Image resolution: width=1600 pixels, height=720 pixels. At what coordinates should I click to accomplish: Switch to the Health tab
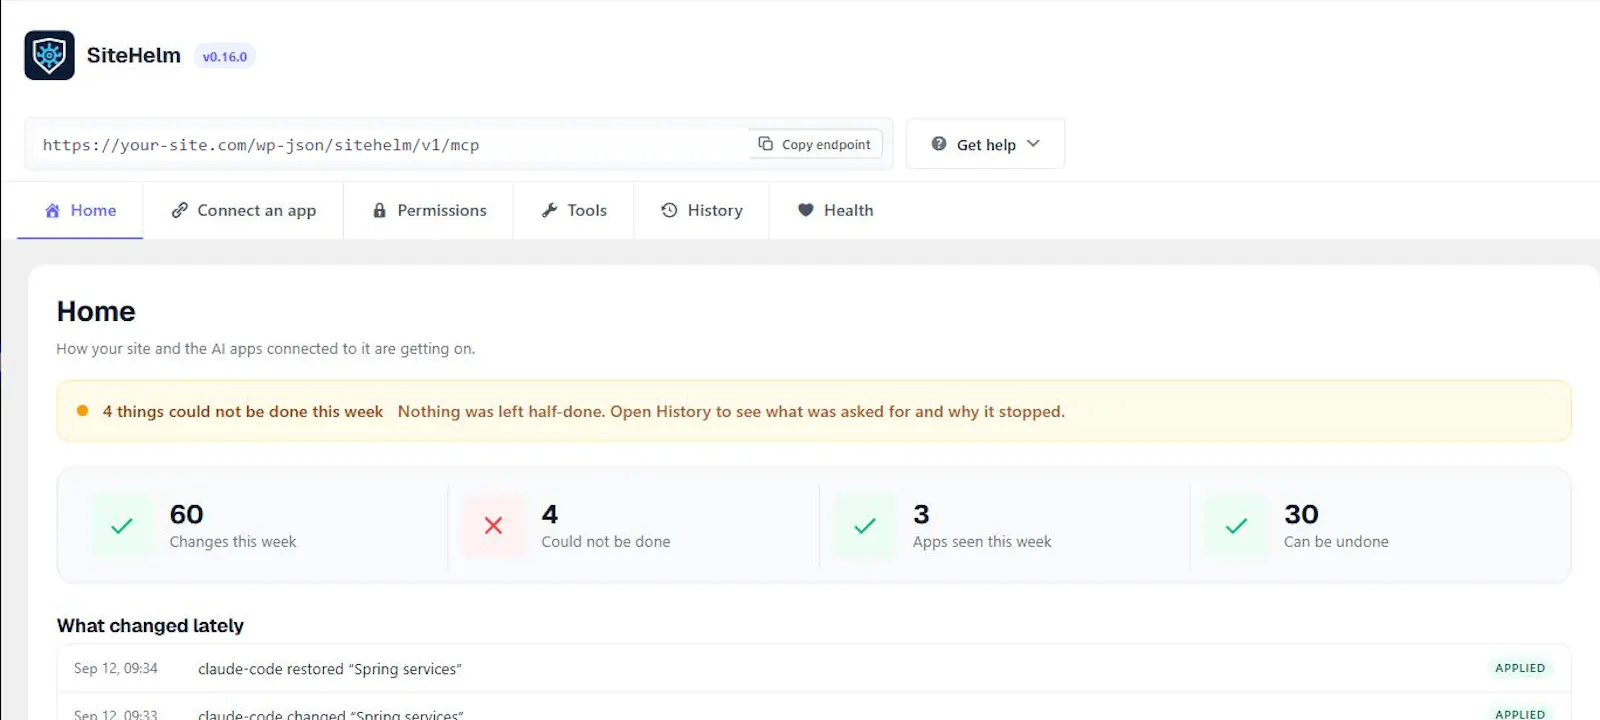coord(835,210)
